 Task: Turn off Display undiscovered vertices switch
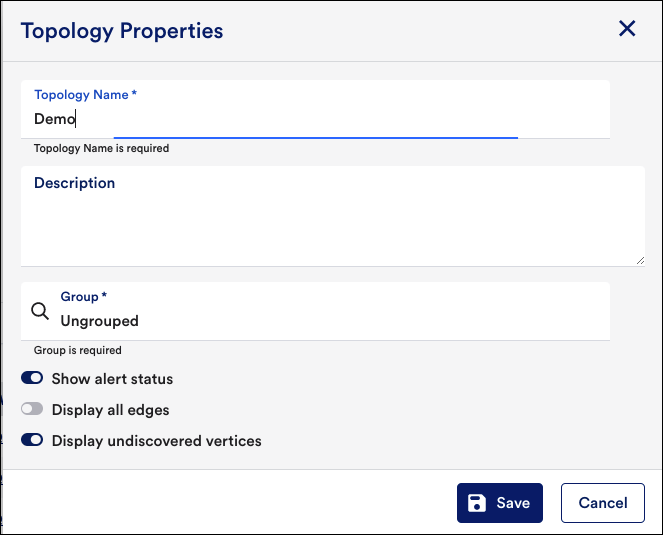[x=32, y=440]
